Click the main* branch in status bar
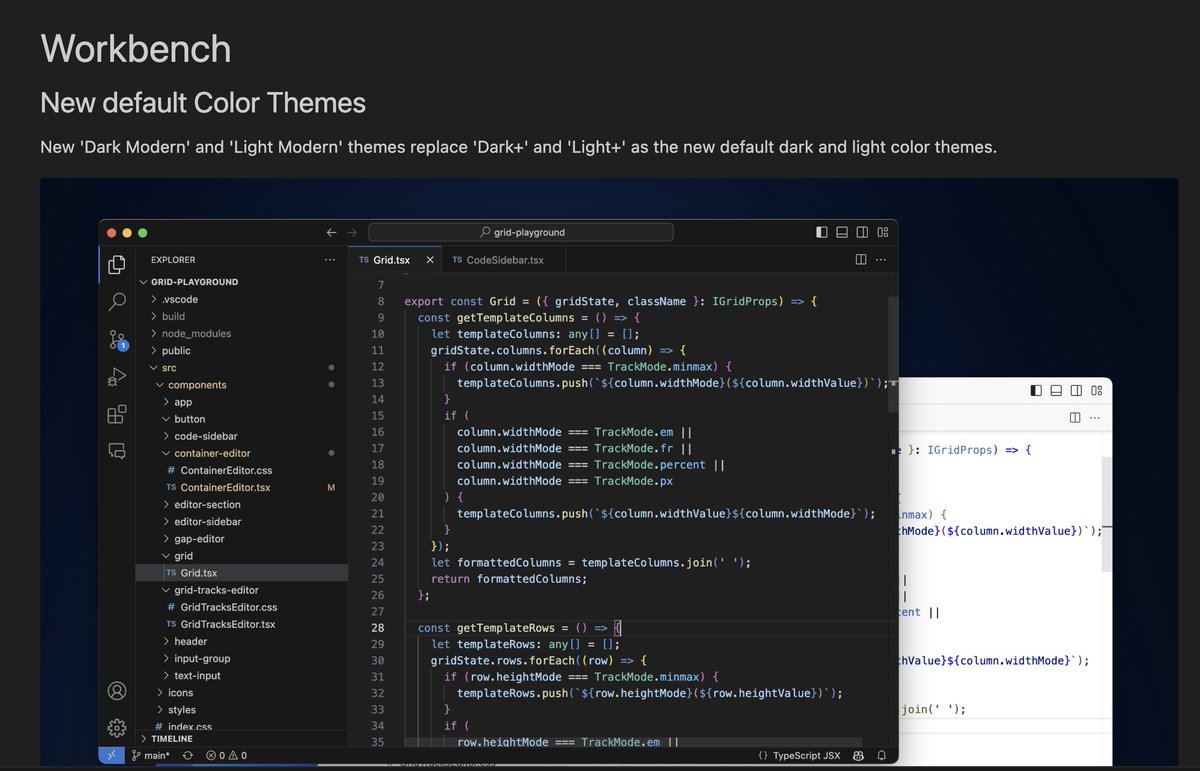This screenshot has width=1200, height=771. (x=150, y=755)
